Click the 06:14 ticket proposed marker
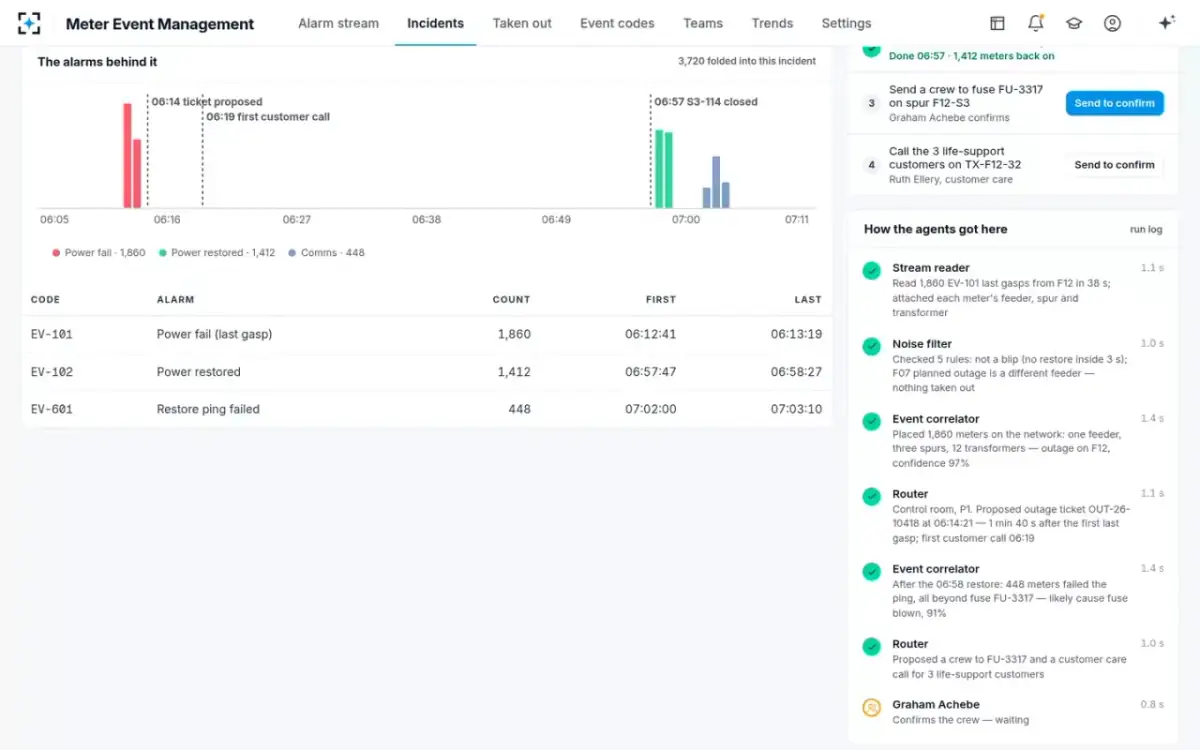1200x750 pixels. coord(207,102)
